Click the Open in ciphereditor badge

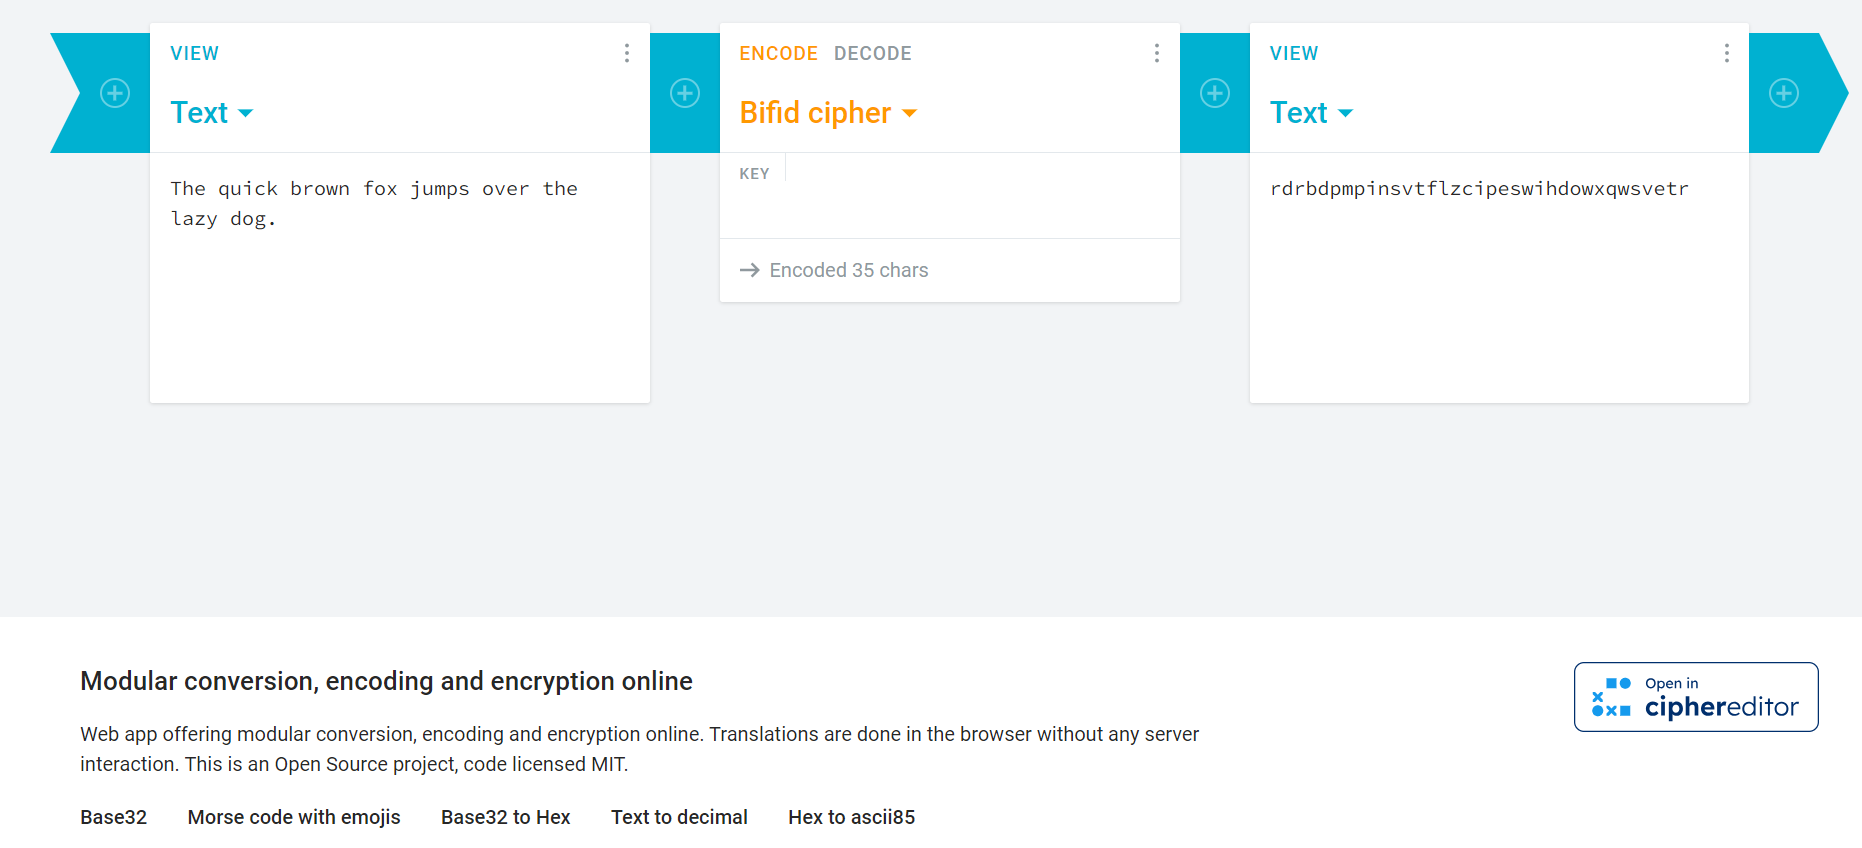pos(1696,697)
